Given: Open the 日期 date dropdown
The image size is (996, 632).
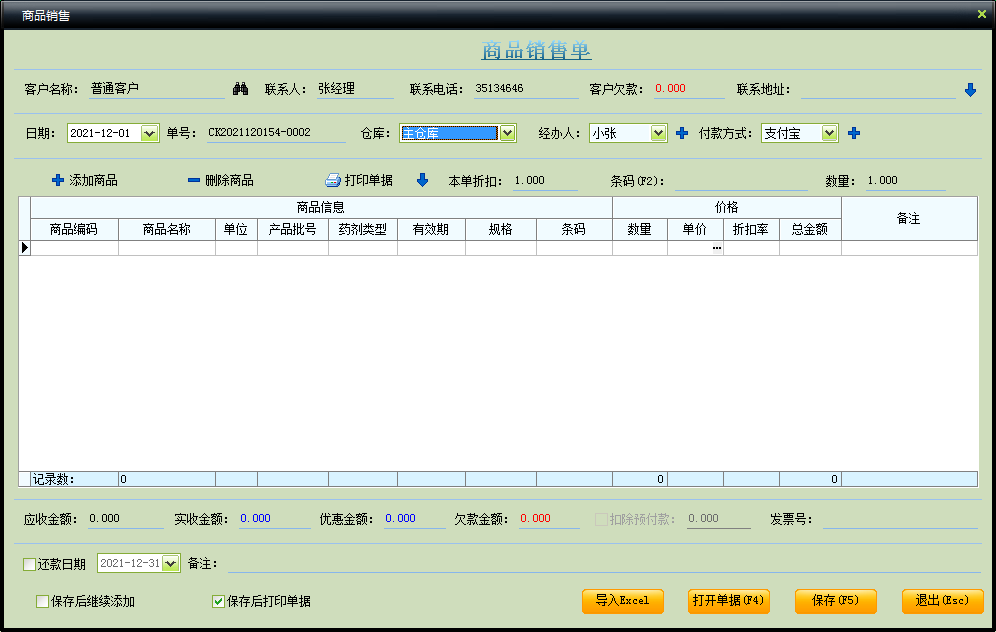Looking at the screenshot, I should point(149,133).
